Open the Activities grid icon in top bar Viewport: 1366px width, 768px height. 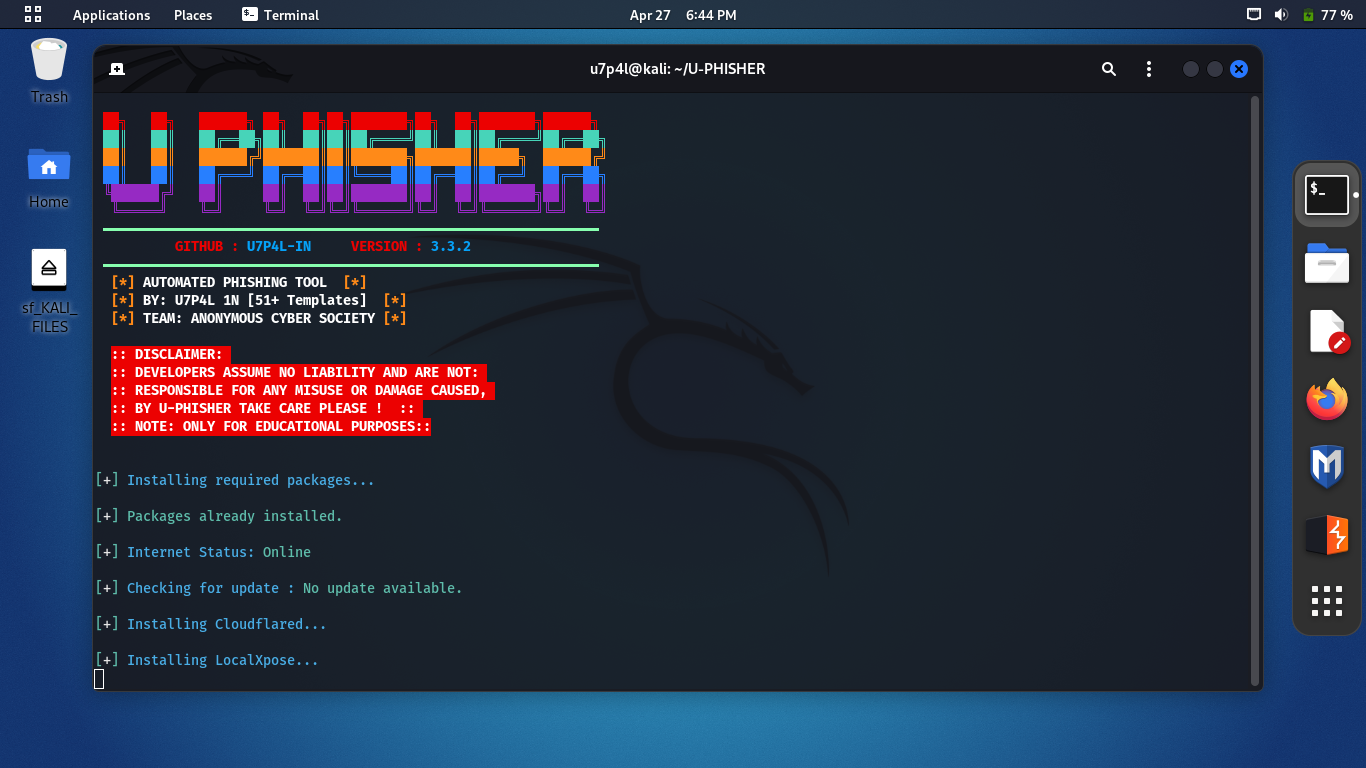(x=33, y=14)
